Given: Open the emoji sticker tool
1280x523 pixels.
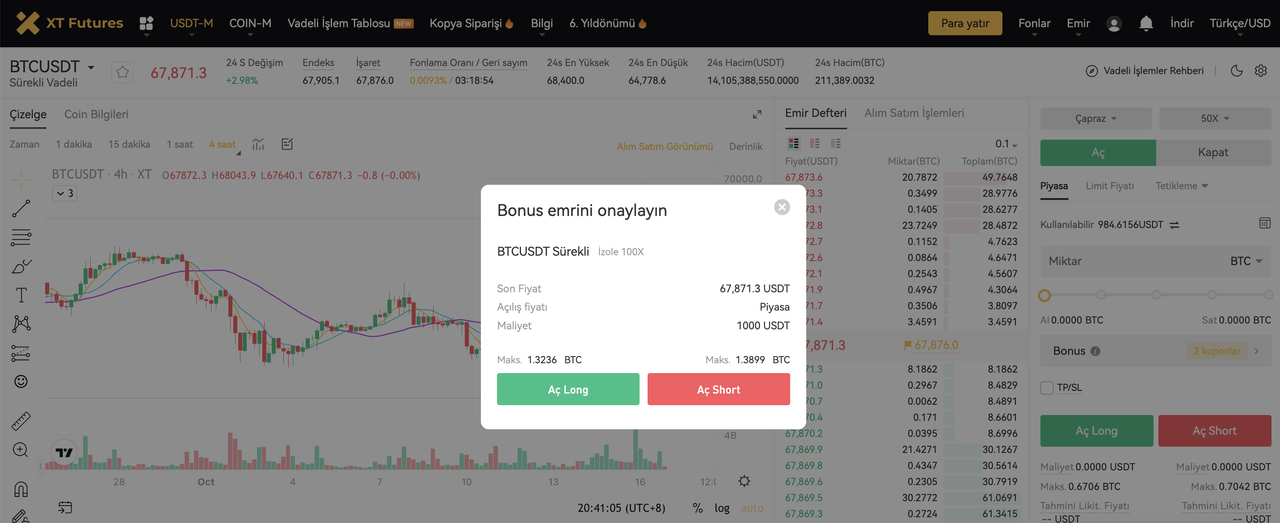Looking at the screenshot, I should tap(21, 382).
